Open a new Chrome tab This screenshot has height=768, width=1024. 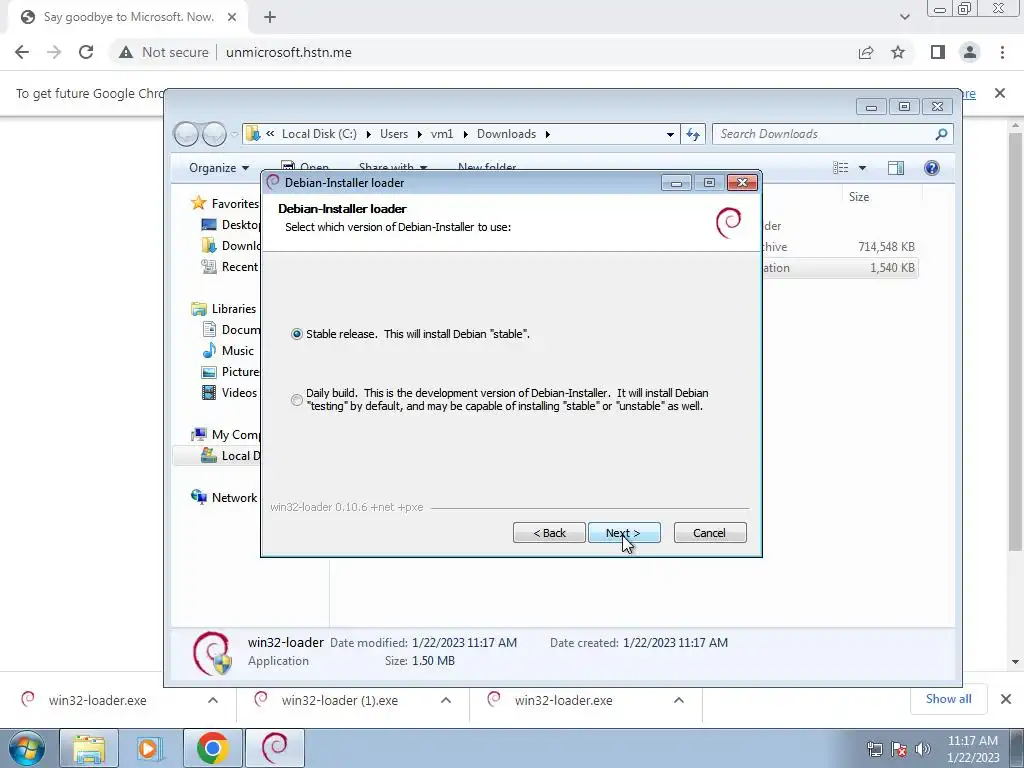[x=270, y=18]
